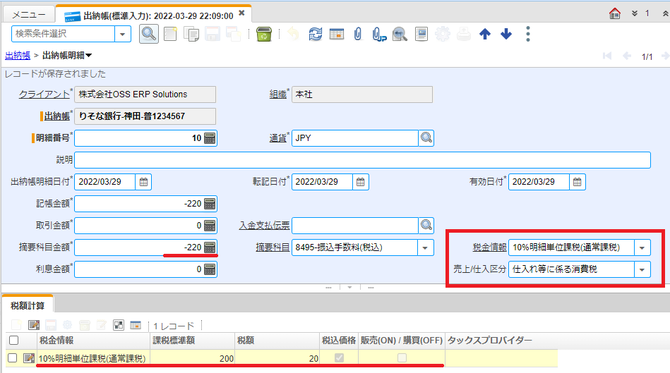Screen dimensions: 670x373
Task: Open the calculator for 記帳金額 field
Action: pyautogui.click(x=209, y=204)
